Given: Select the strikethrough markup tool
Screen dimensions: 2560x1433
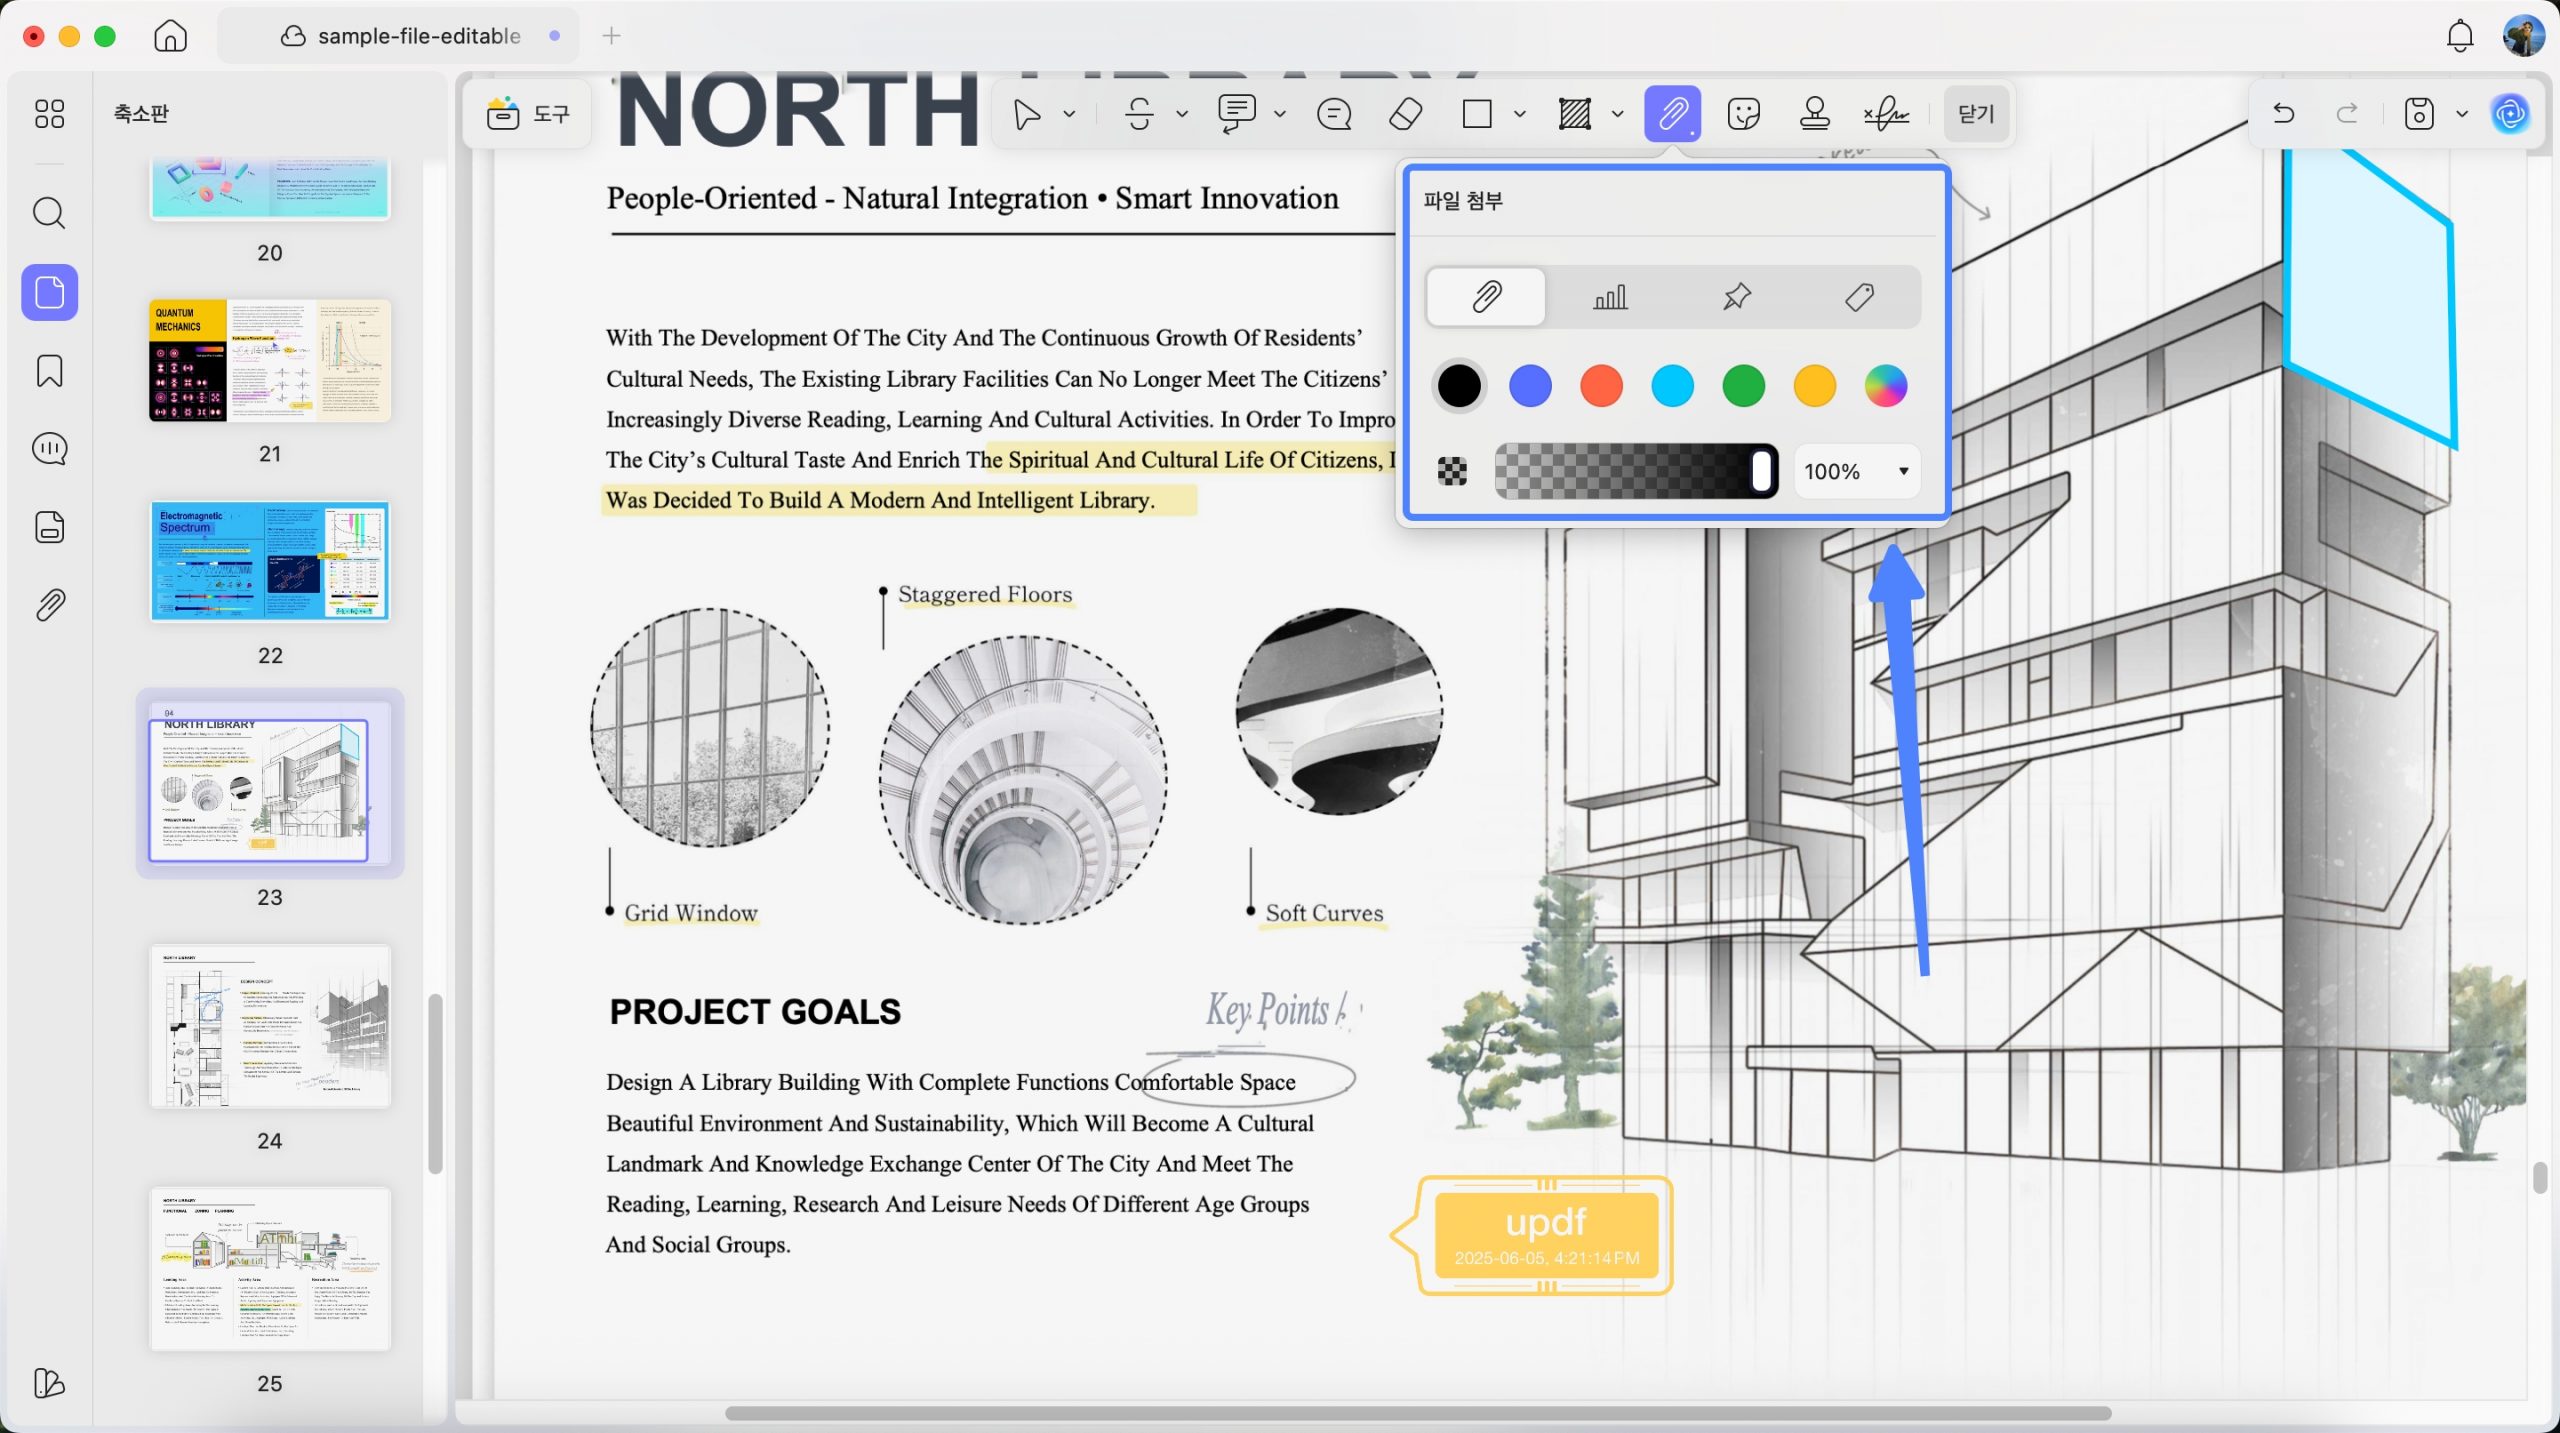Looking at the screenshot, I should point(1140,114).
